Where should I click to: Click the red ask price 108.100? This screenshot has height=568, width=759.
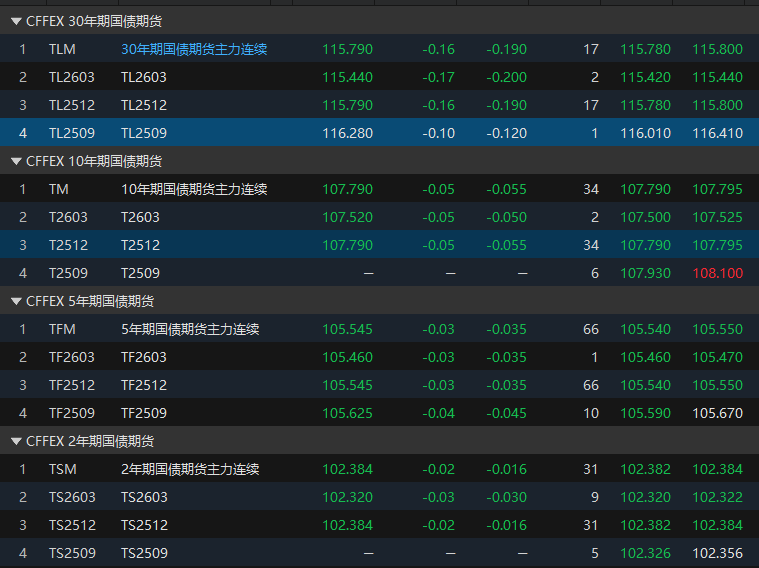(717, 273)
